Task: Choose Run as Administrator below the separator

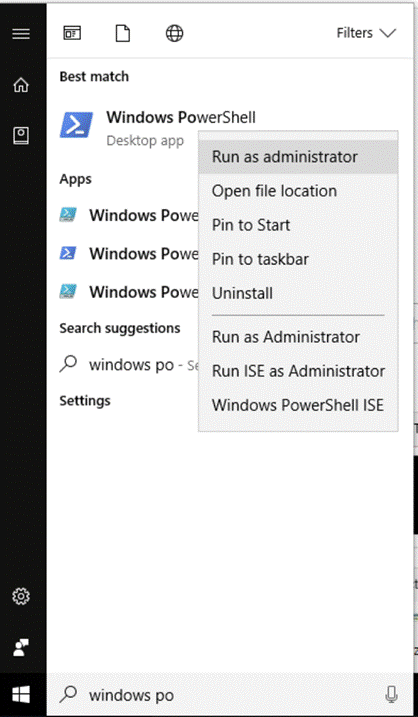Action: (298, 337)
